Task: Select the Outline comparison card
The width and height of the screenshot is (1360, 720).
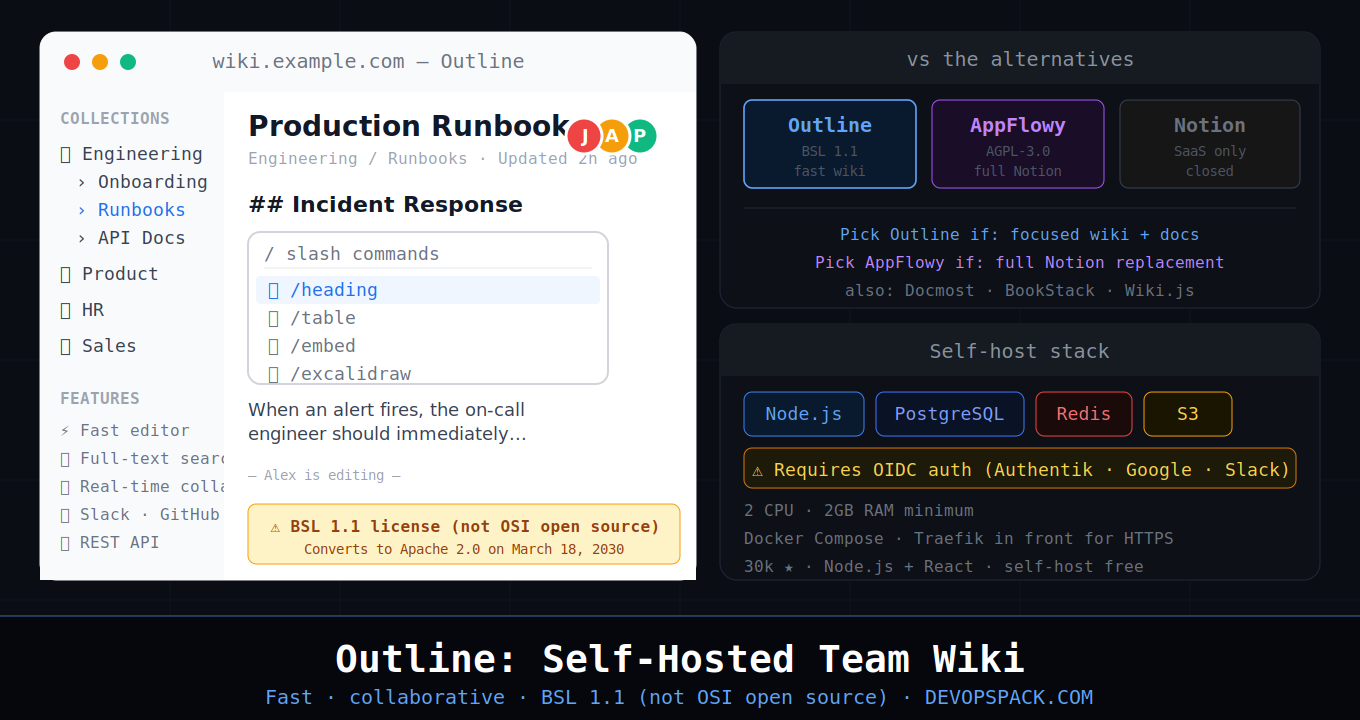Action: (x=830, y=144)
